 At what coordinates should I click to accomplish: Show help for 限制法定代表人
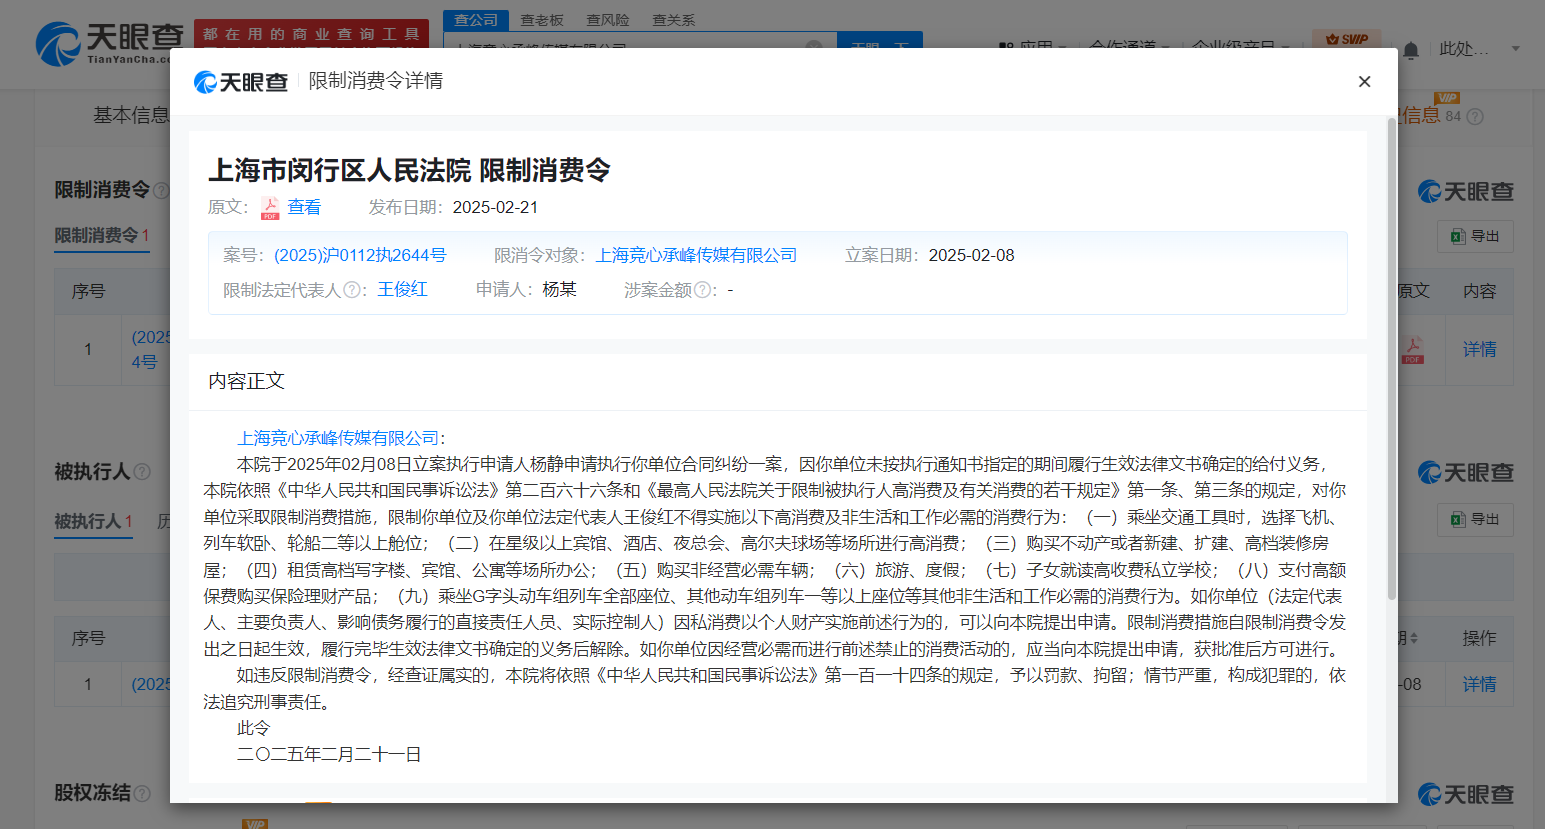(351, 290)
